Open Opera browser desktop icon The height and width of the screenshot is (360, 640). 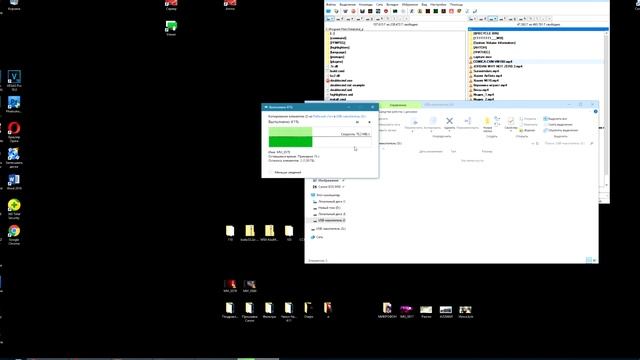click(x=14, y=132)
